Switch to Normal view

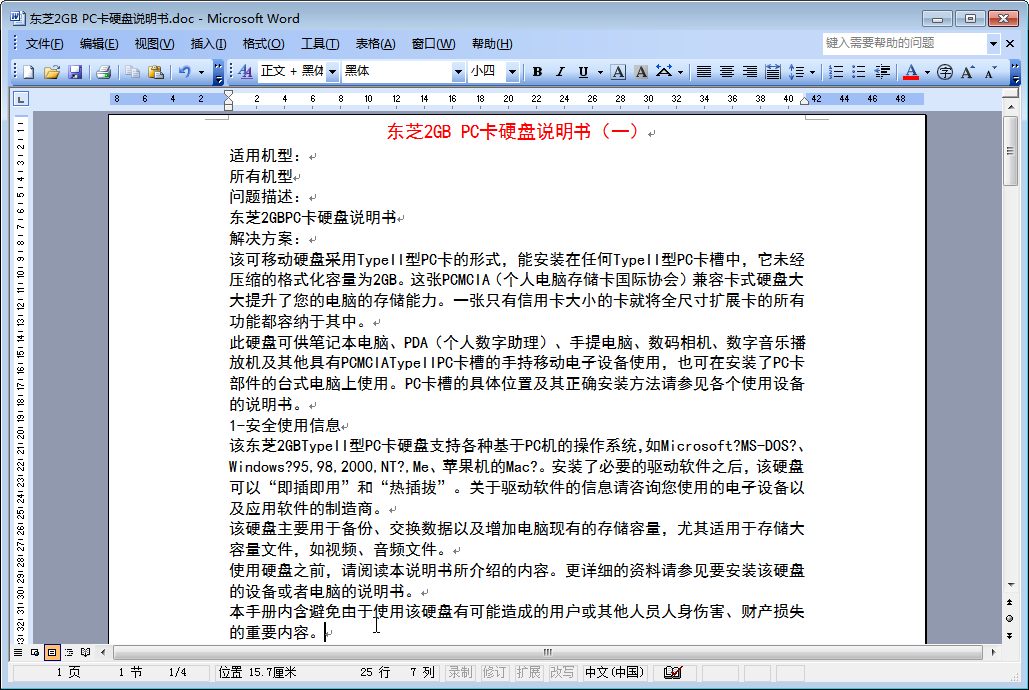(18, 653)
